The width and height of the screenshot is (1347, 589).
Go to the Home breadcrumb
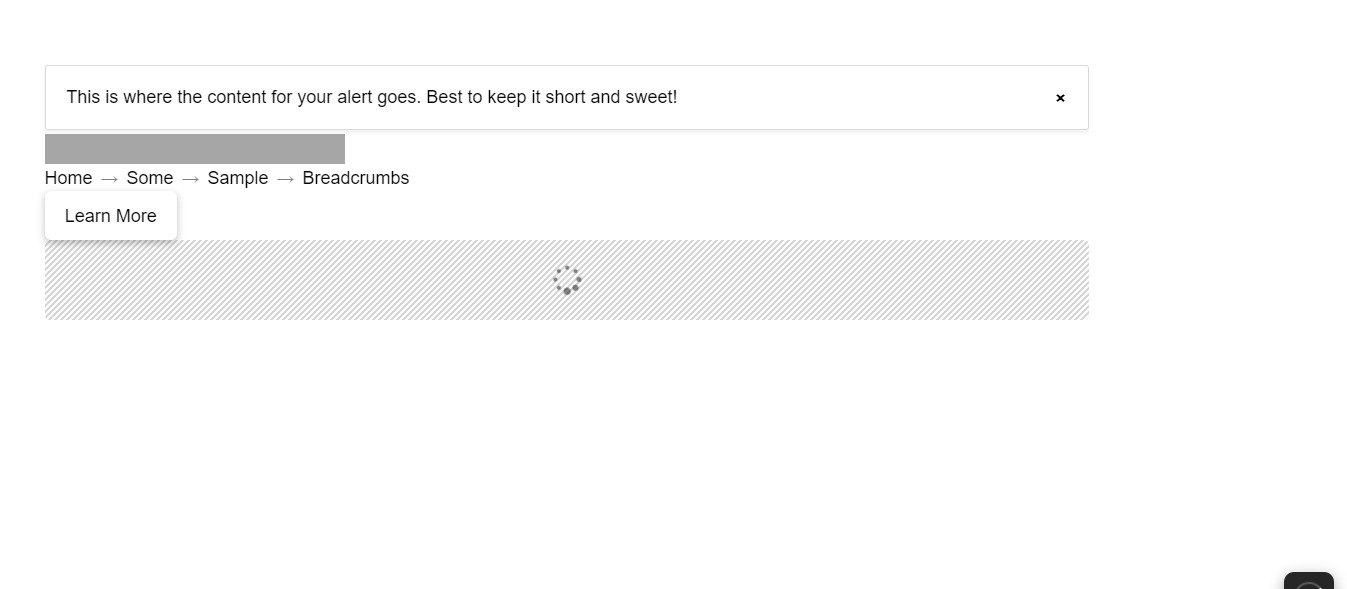point(68,178)
